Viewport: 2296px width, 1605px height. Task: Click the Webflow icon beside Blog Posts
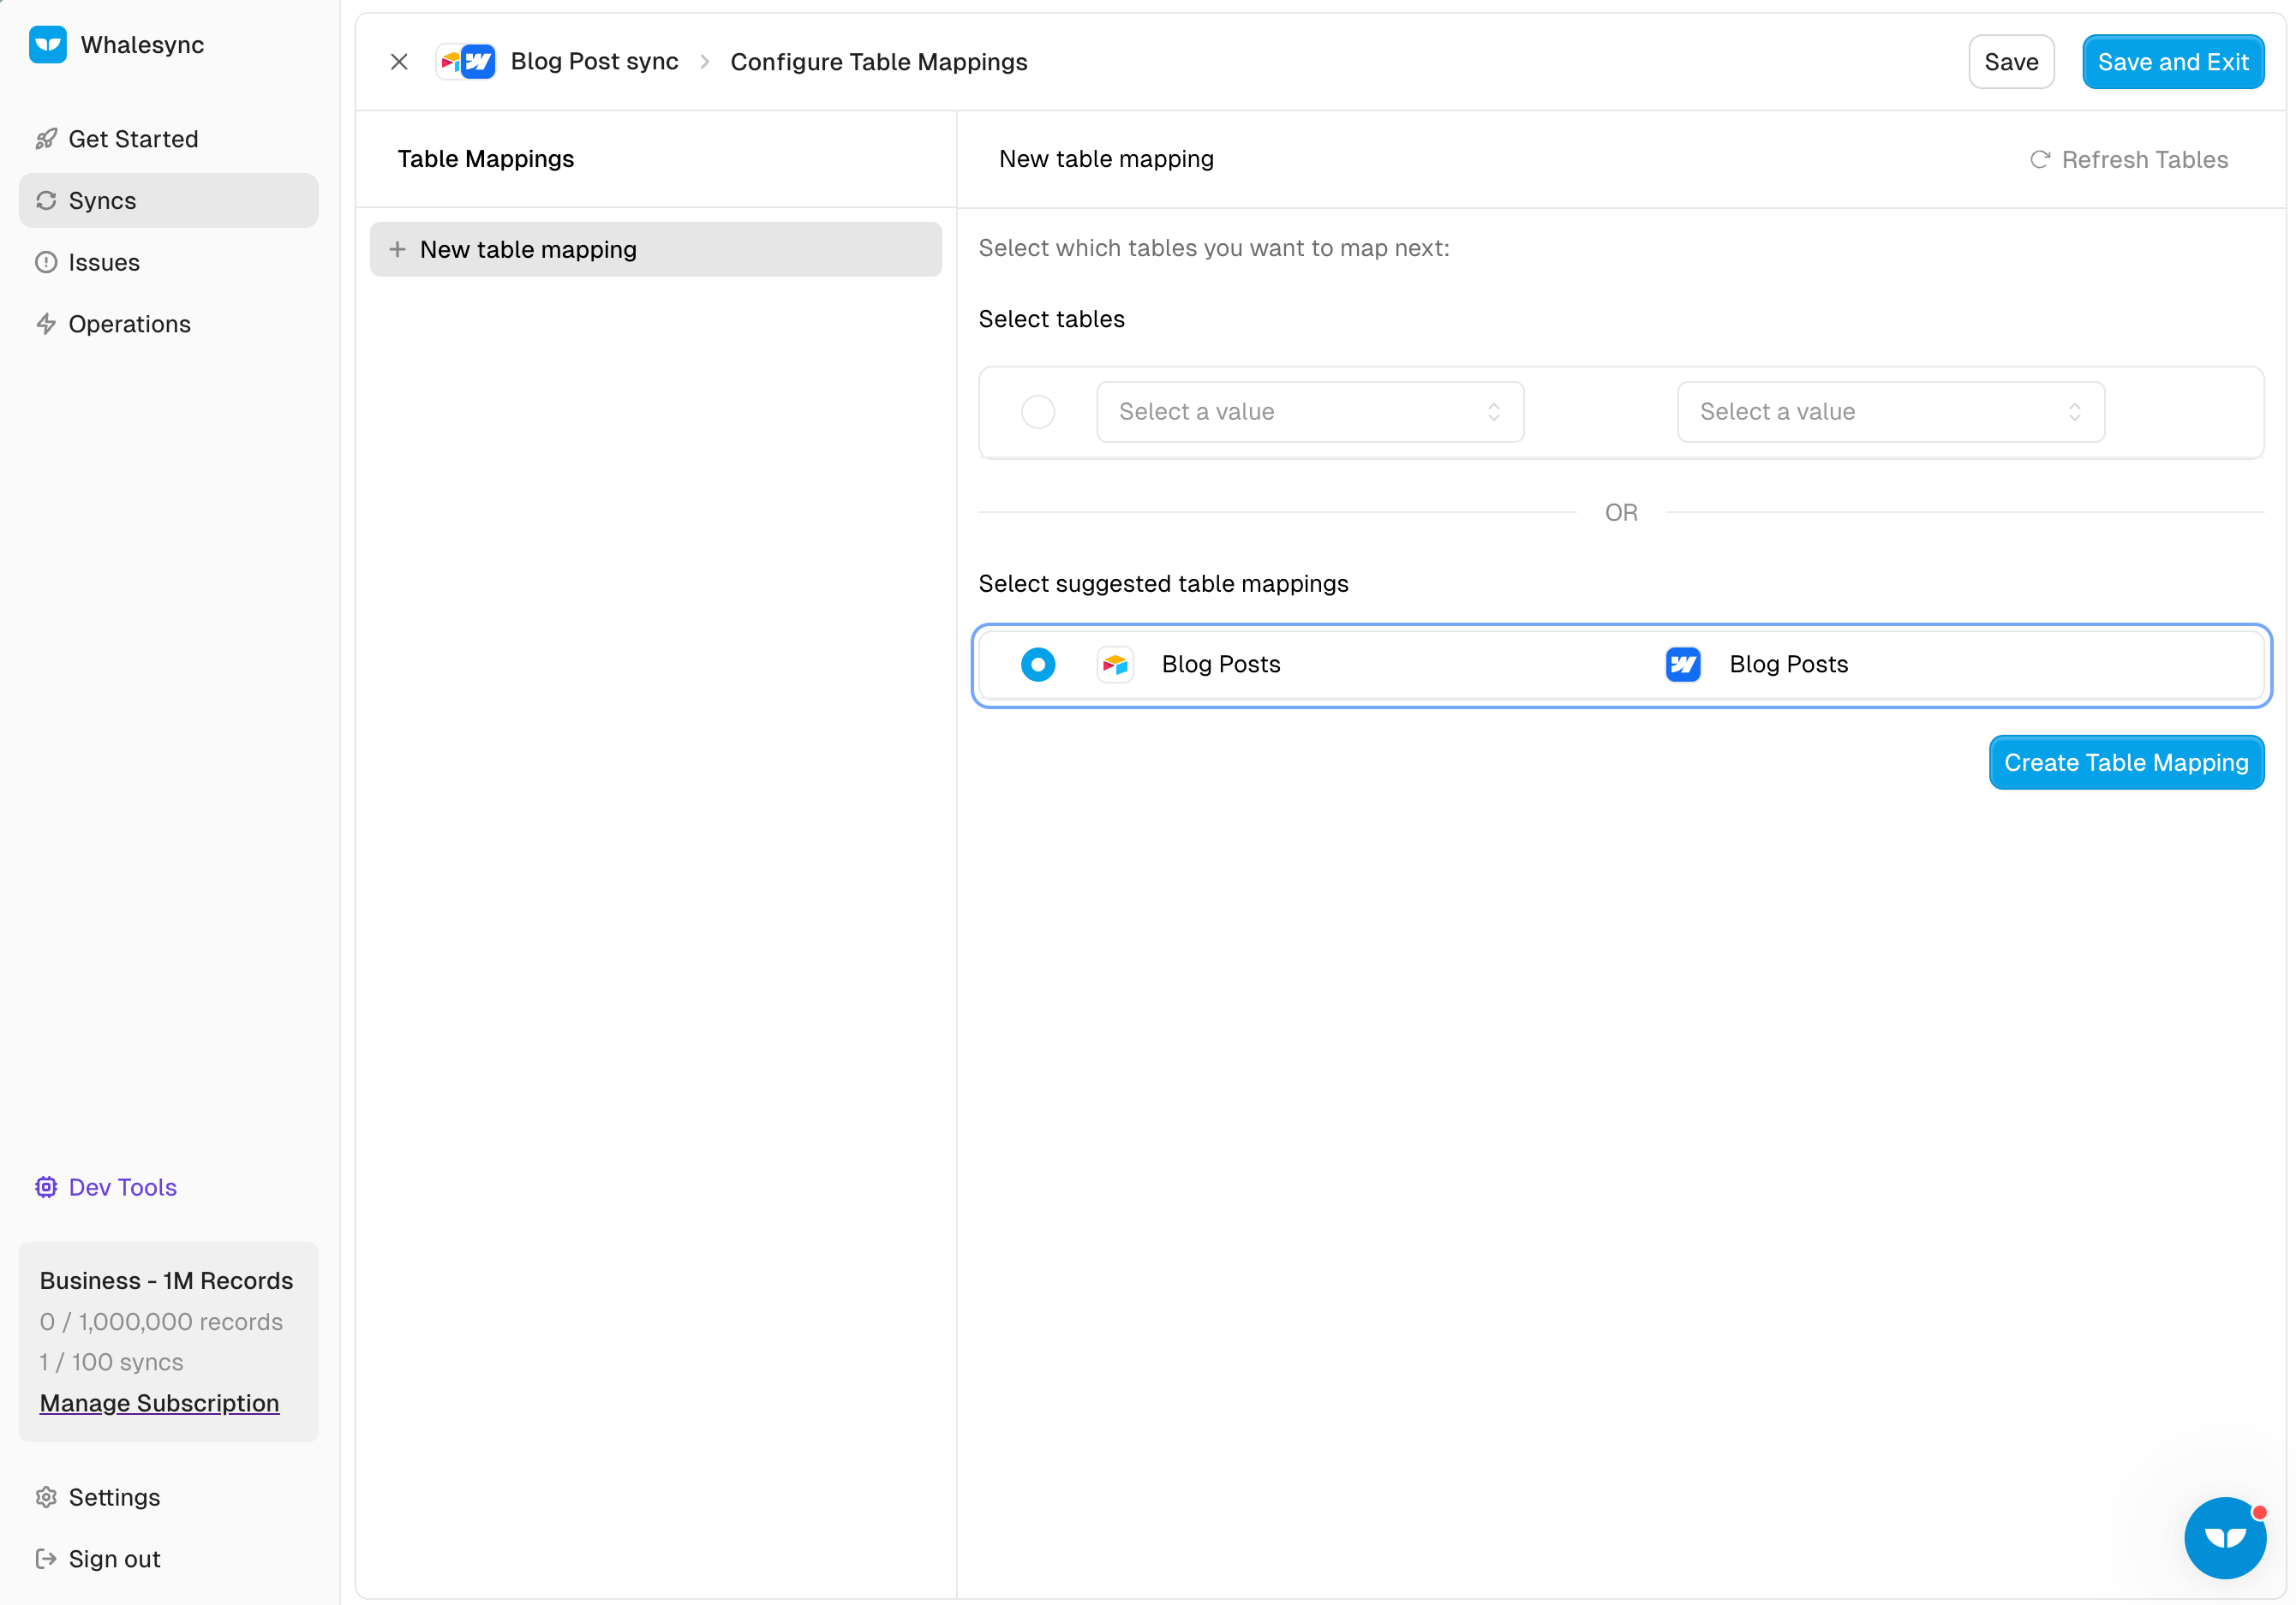pyautogui.click(x=1683, y=665)
